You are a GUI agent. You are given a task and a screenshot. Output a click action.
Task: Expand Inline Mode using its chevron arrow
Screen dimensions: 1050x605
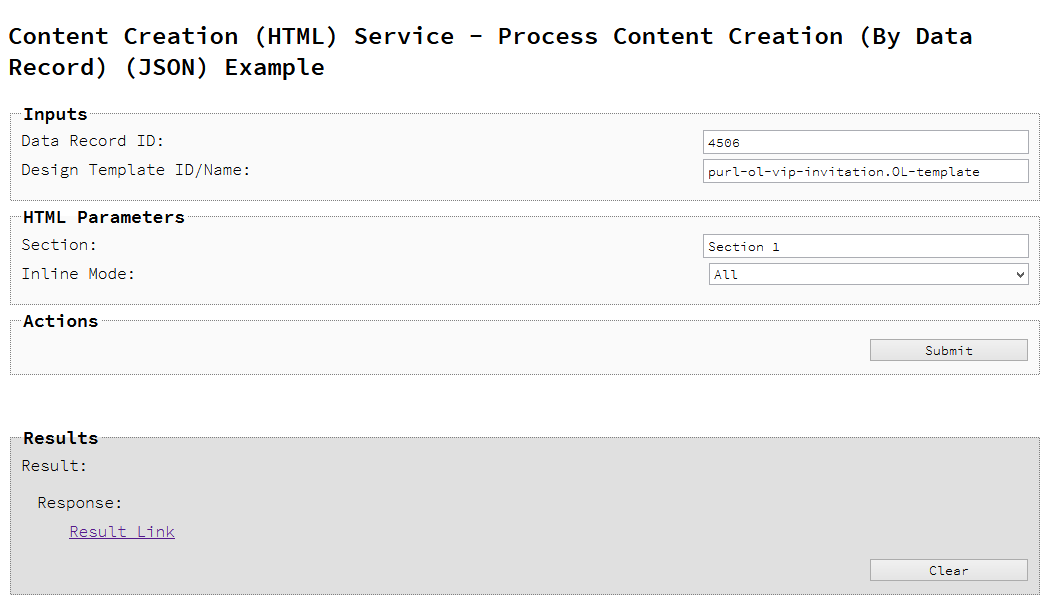1020,274
